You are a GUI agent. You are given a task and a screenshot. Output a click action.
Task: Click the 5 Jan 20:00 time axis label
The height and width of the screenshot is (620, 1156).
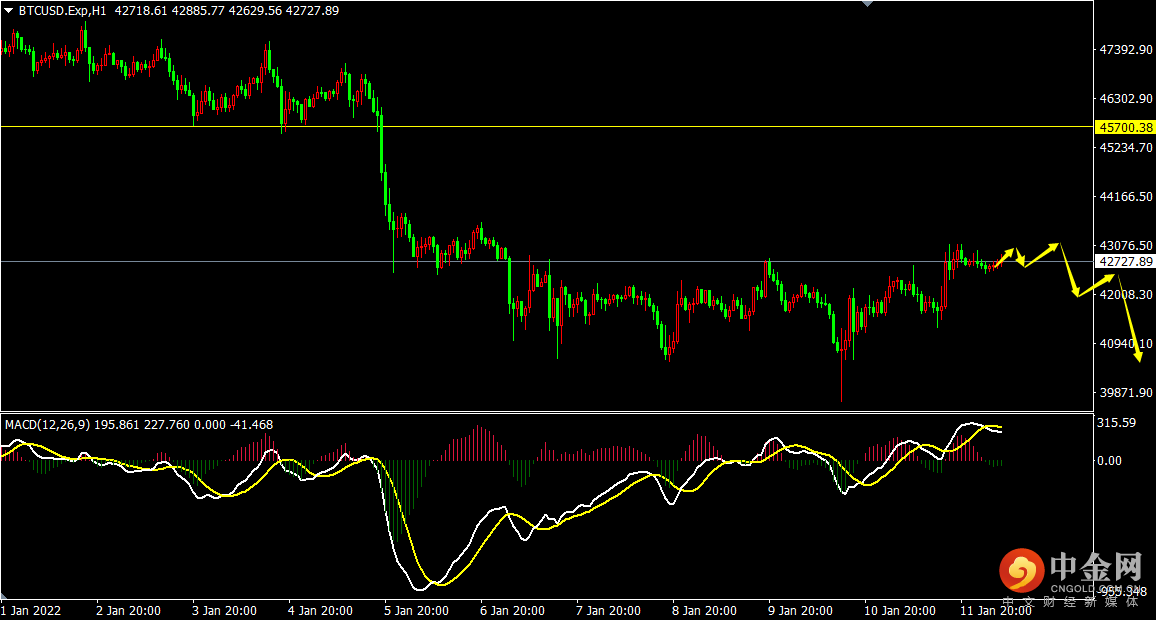[x=416, y=610]
